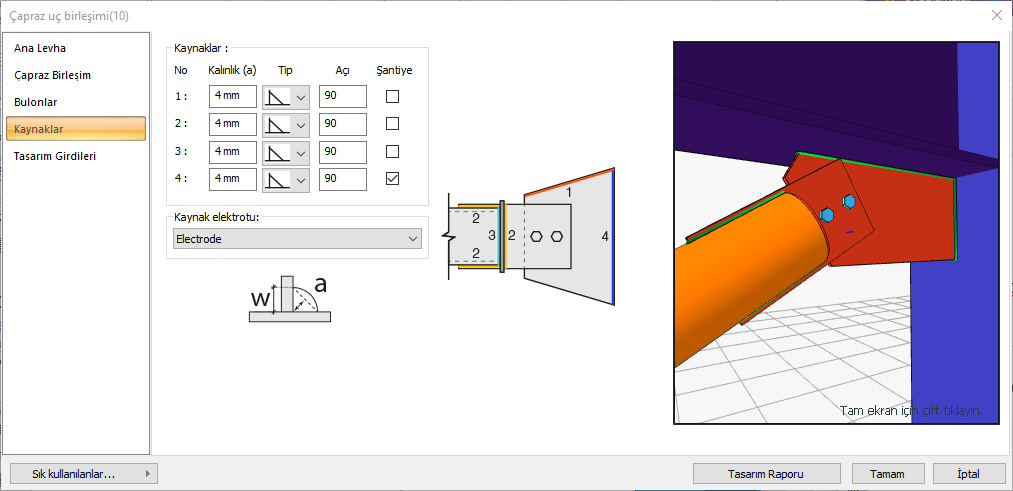Screen dimensions: 1013x491
Task: Open the Kaynak elektrotu Electrode dropdown
Action: pos(297,239)
